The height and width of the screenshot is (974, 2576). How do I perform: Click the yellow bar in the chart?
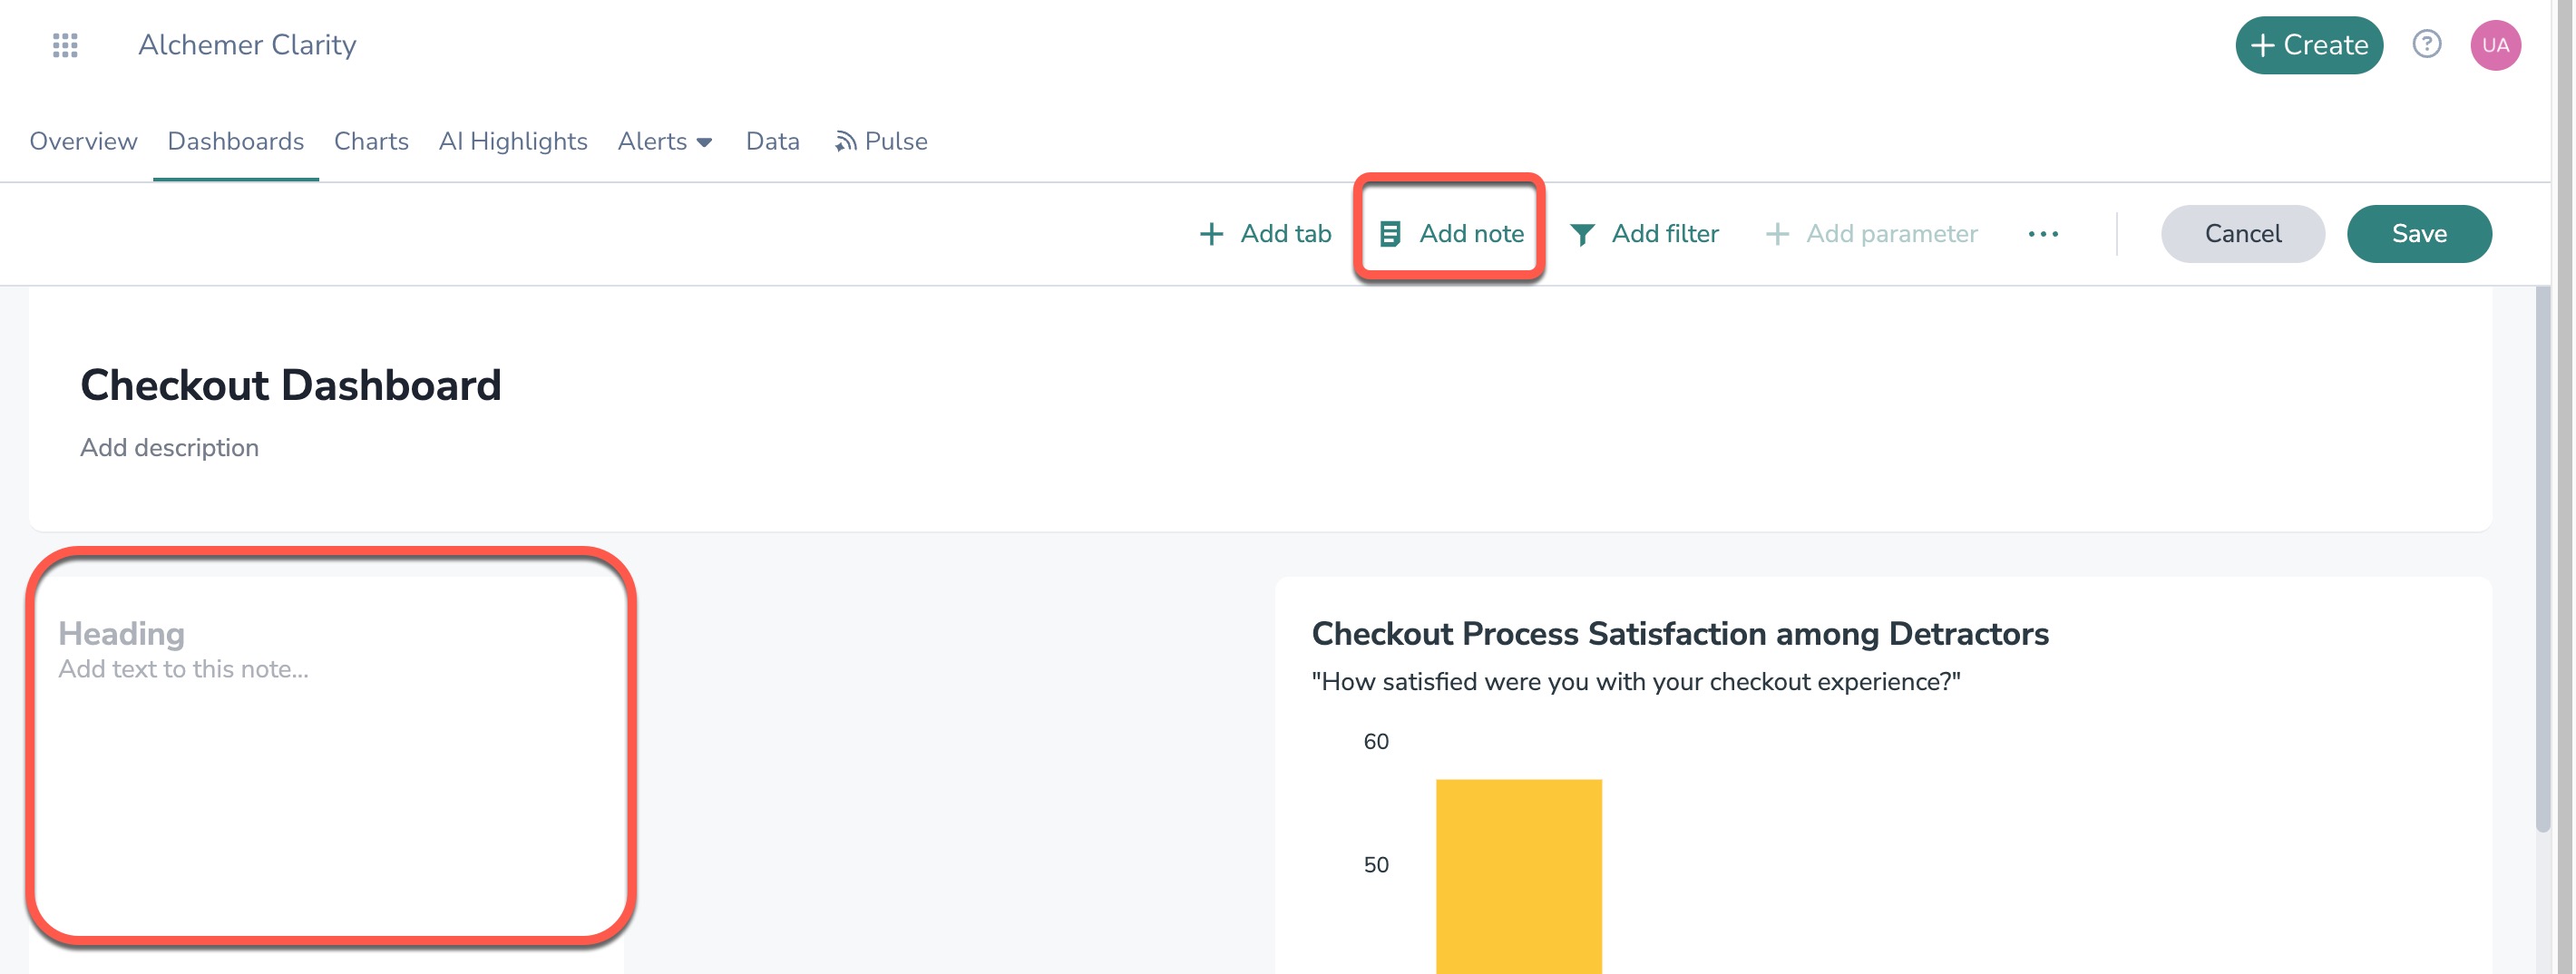coord(1518,875)
